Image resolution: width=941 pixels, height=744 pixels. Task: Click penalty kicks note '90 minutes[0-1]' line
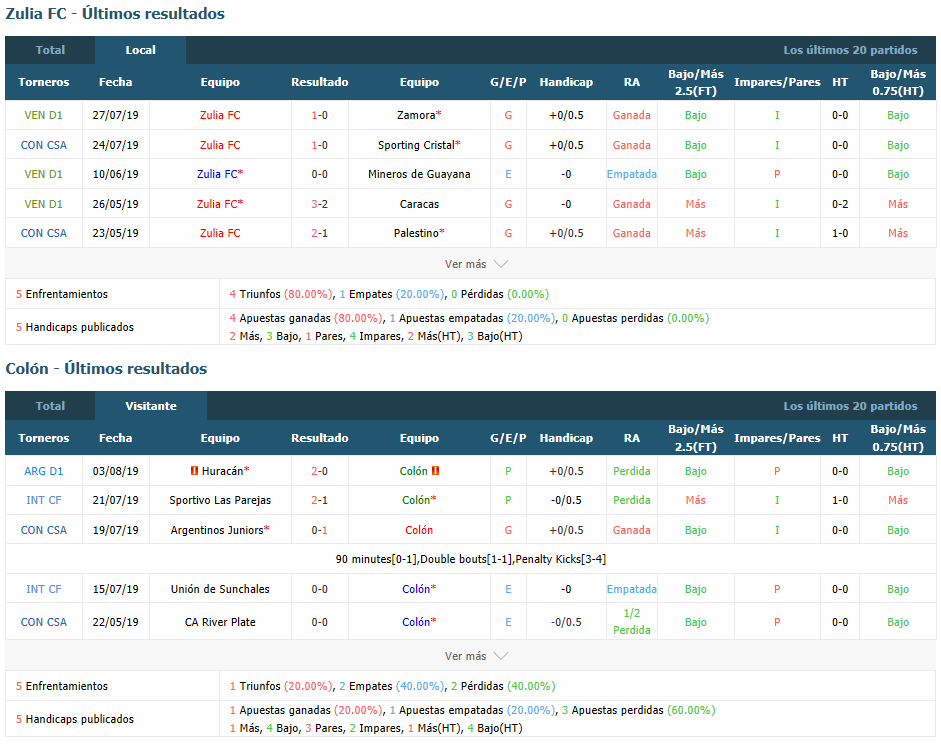(x=470, y=559)
